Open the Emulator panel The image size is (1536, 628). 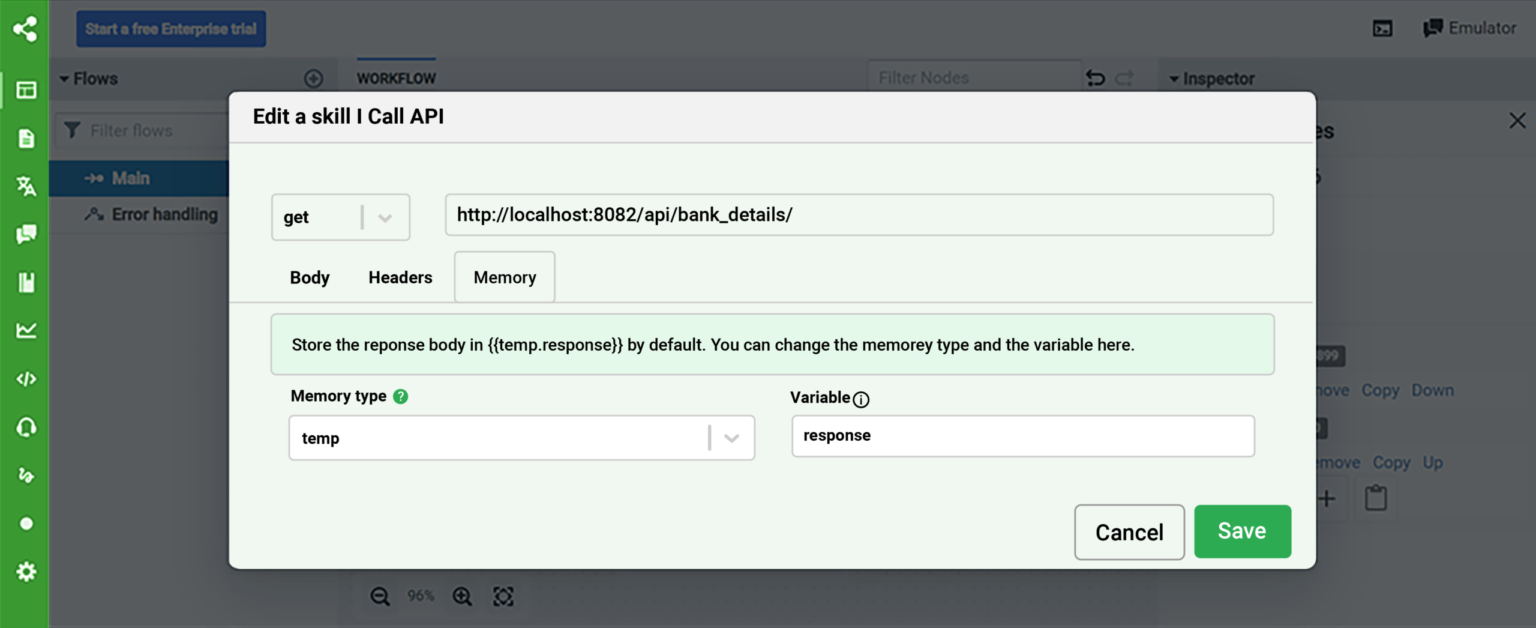pos(1470,28)
